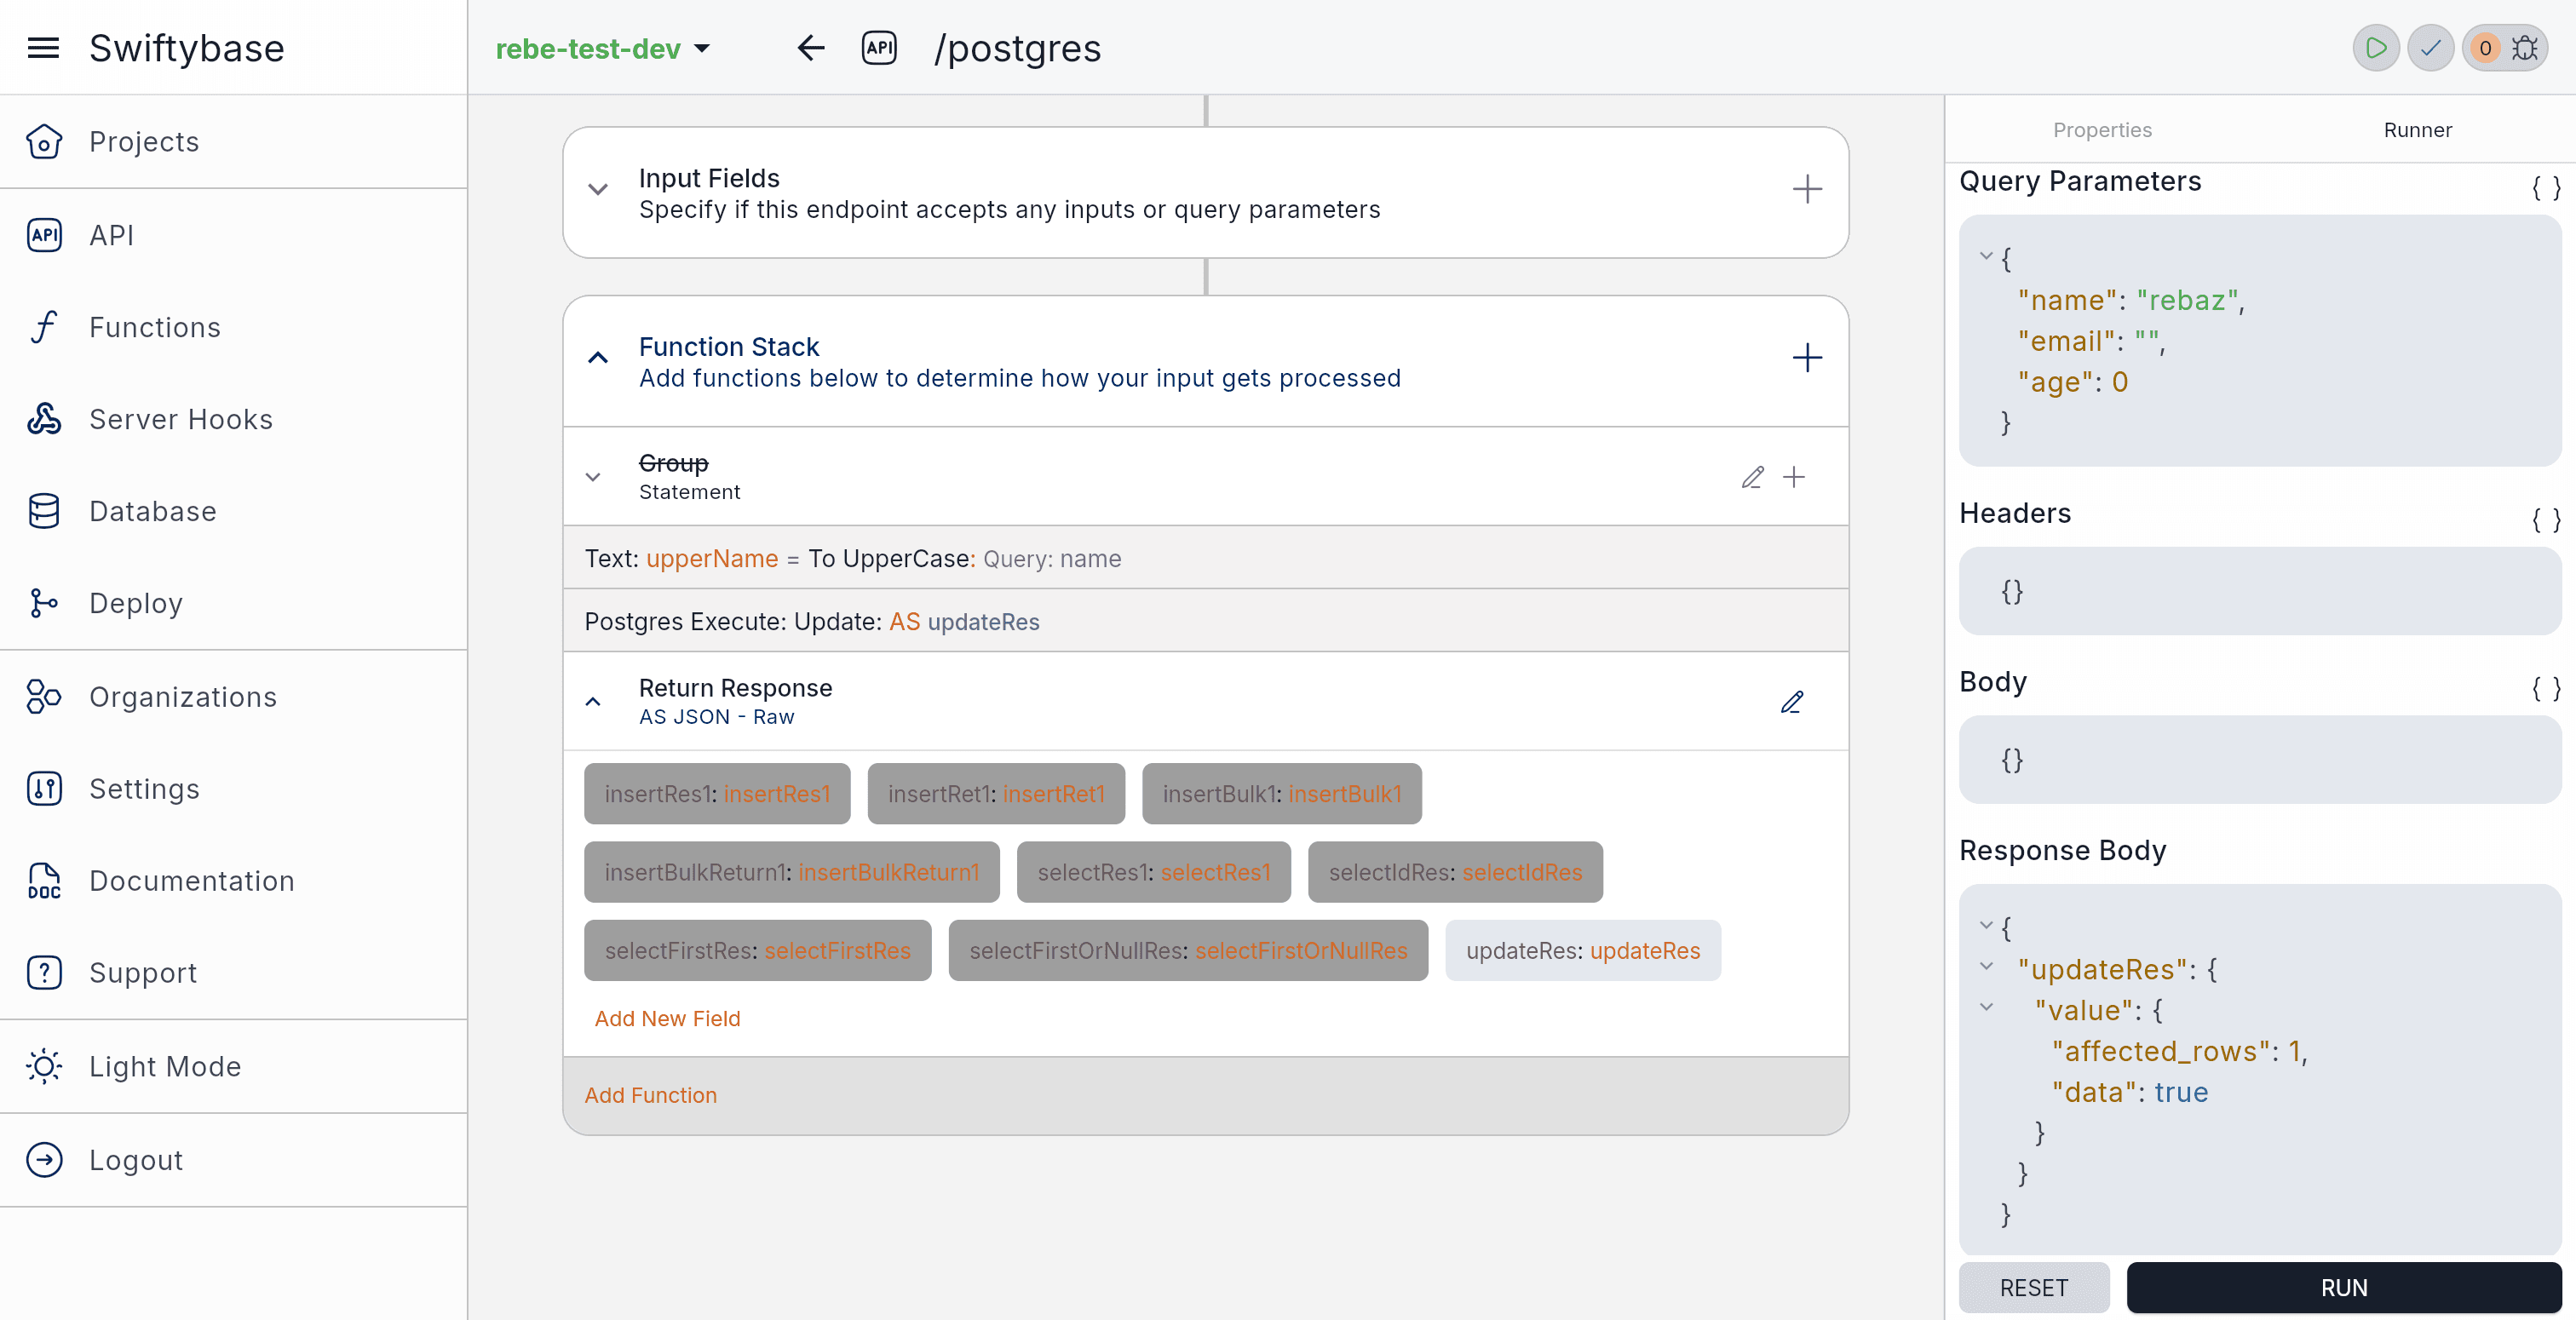Click Add New Field link
Viewport: 2576px width, 1320px height.
click(x=667, y=1018)
